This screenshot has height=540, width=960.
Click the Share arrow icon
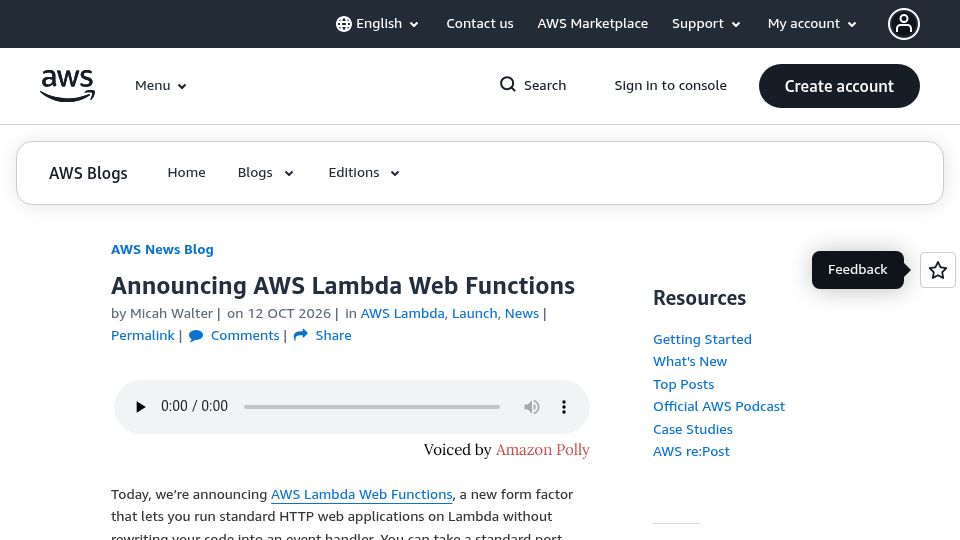click(x=301, y=335)
